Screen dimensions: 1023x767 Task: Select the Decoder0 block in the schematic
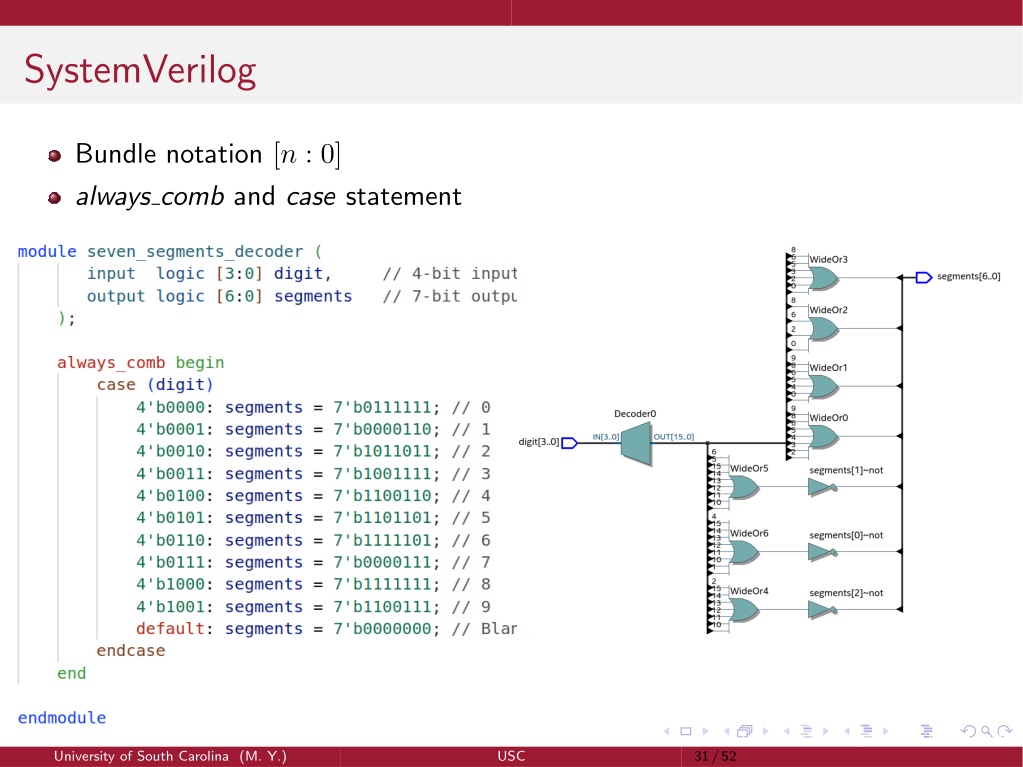[636, 444]
